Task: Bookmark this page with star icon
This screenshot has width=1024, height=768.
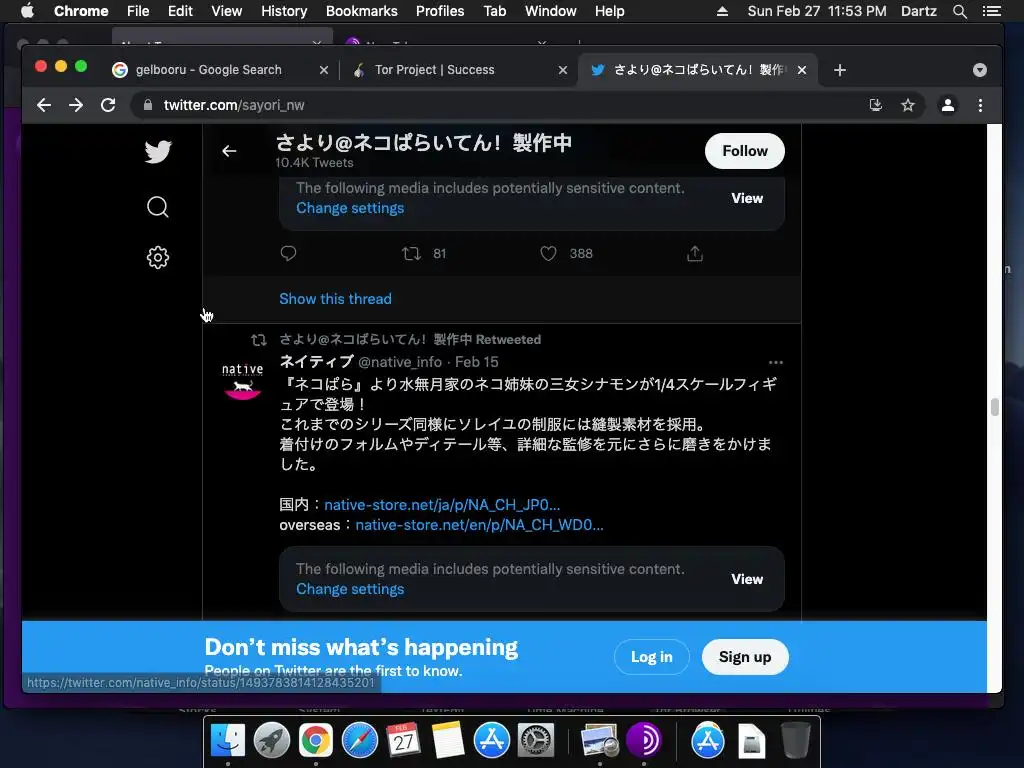Action: [x=908, y=105]
